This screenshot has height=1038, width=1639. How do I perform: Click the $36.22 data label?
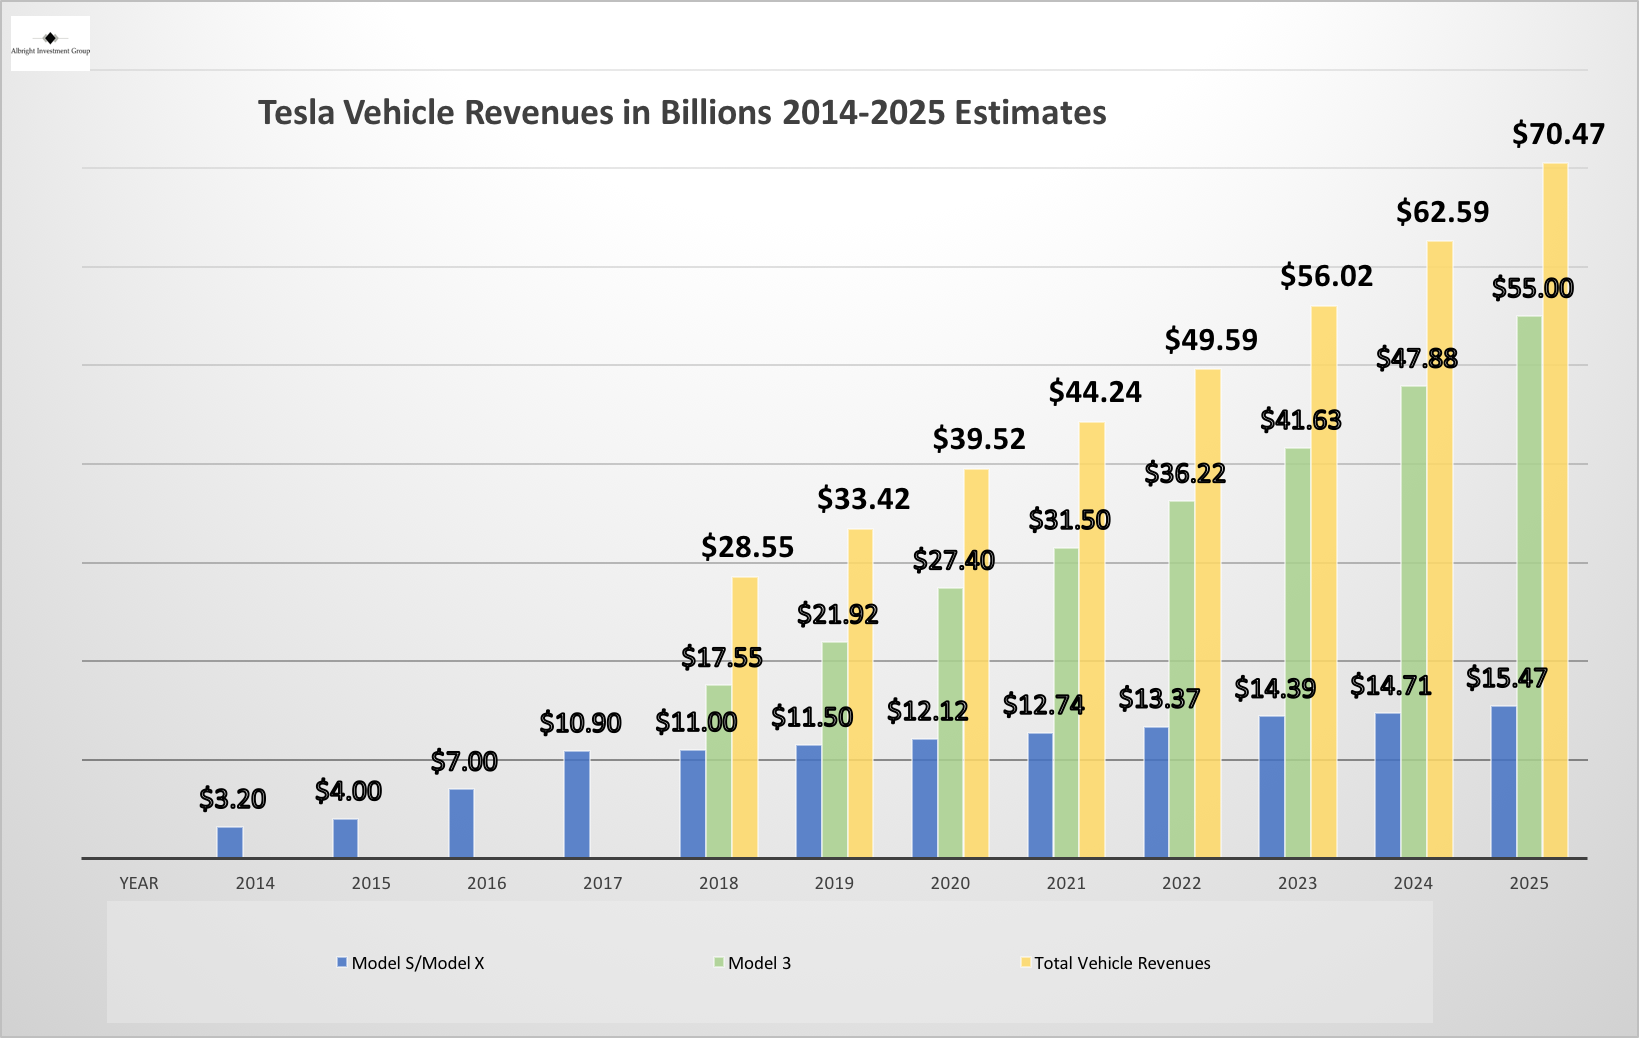[1185, 473]
